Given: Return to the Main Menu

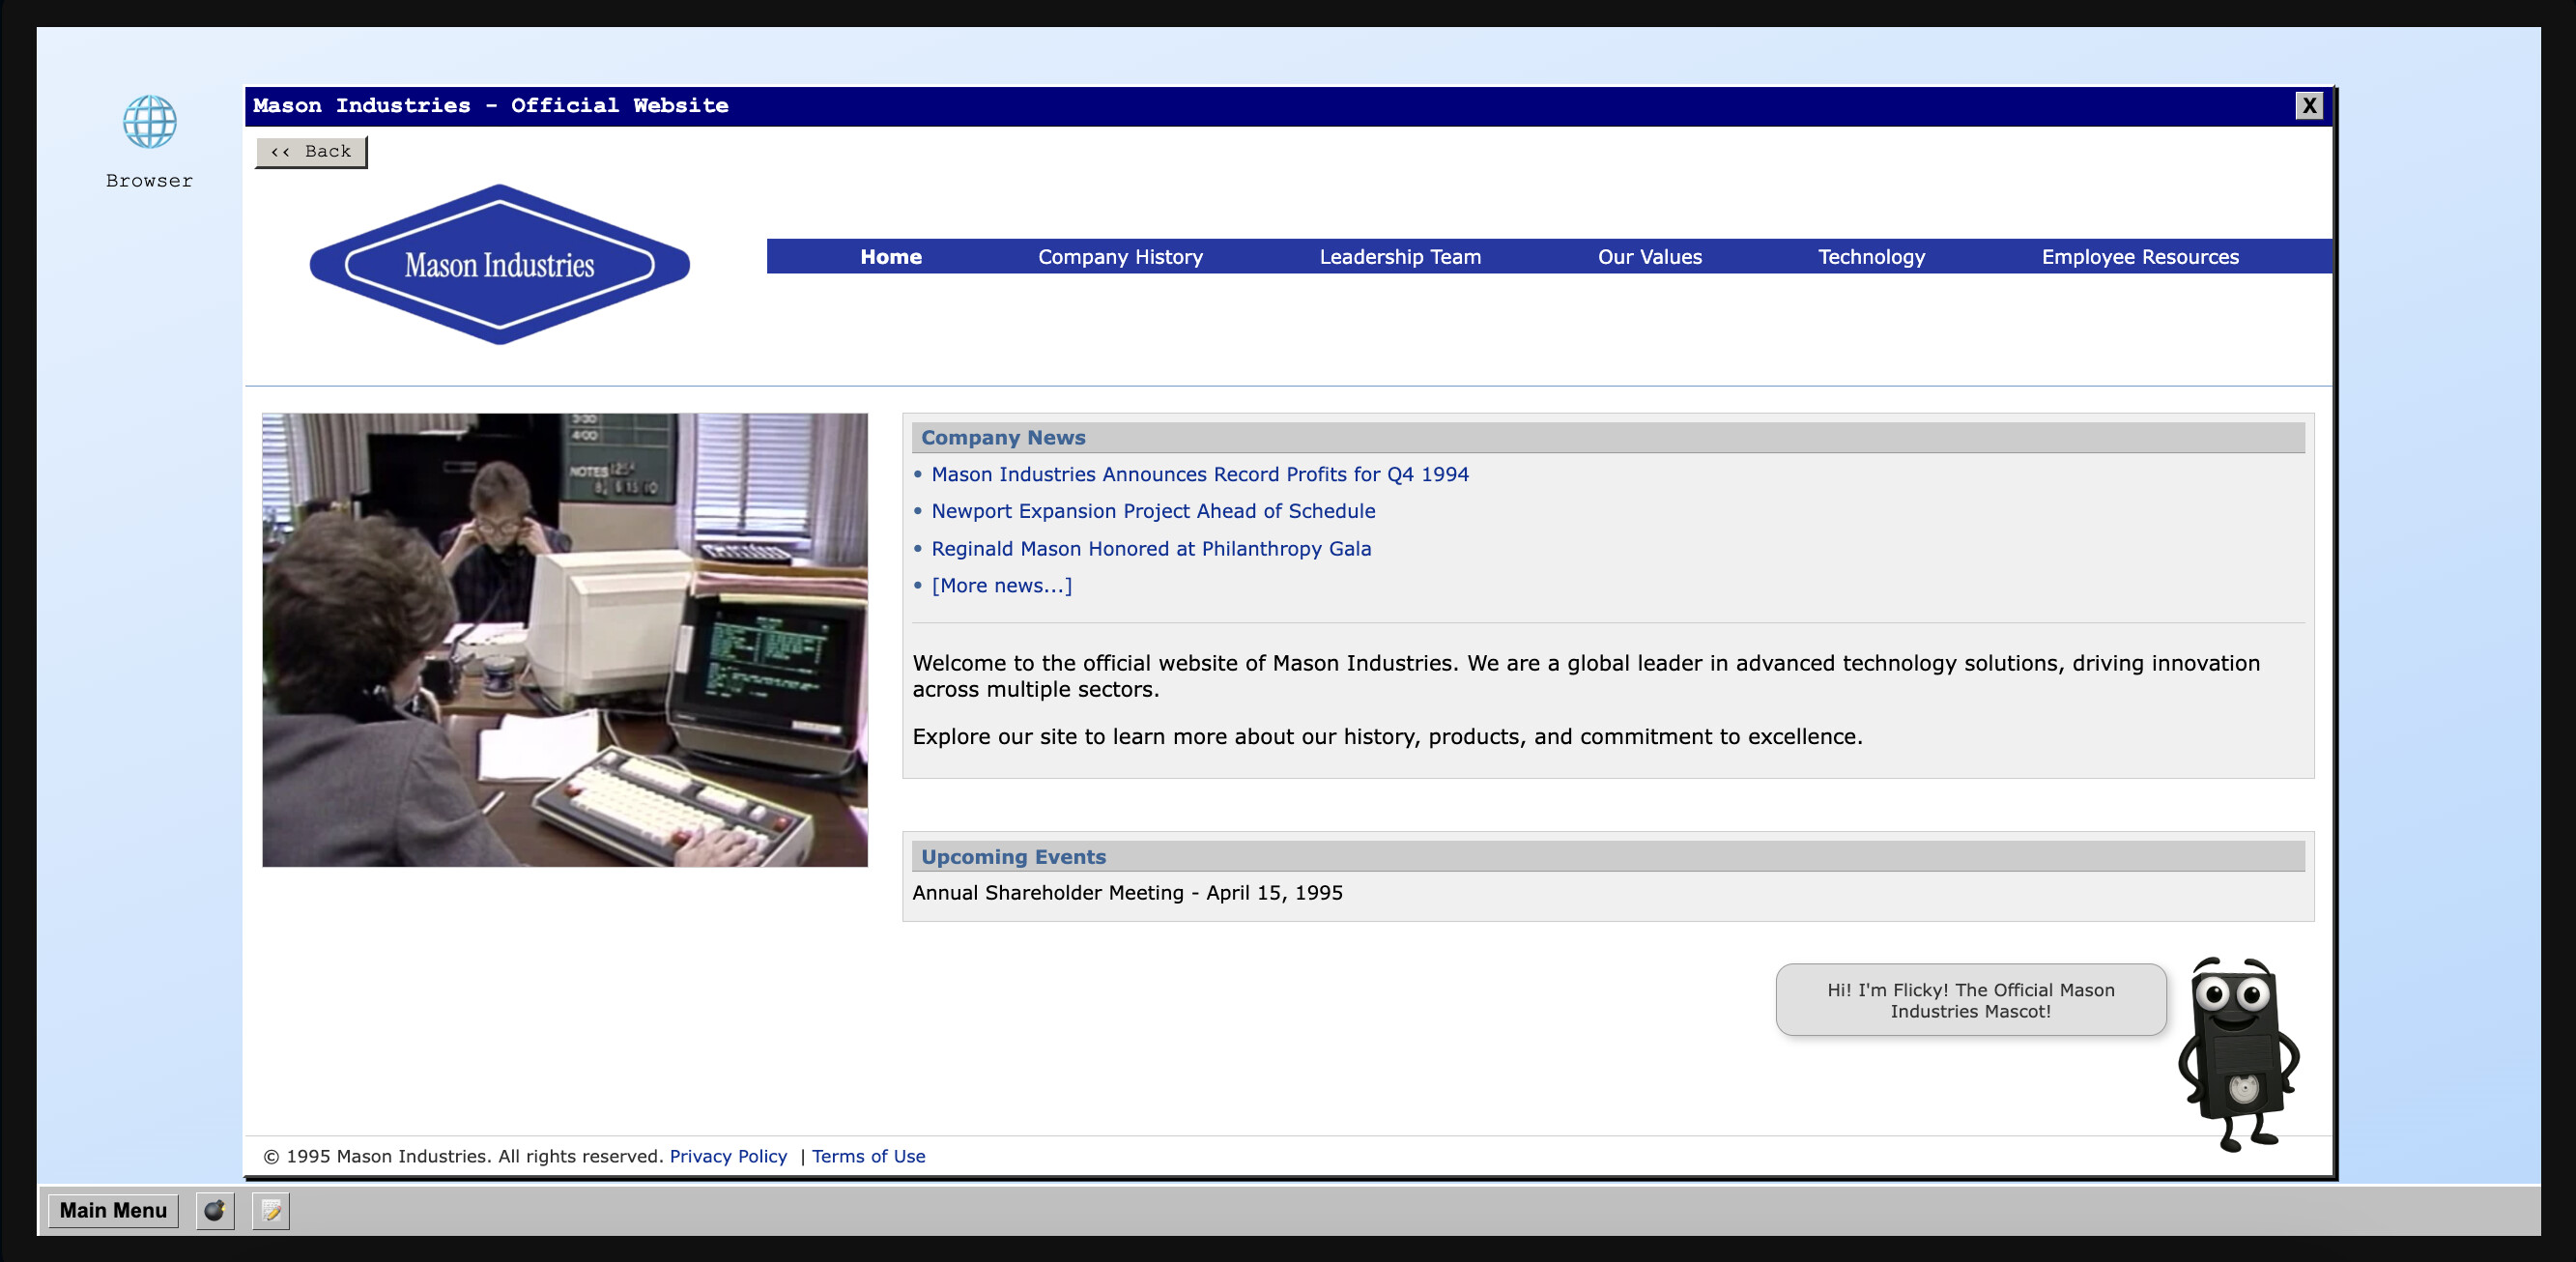Looking at the screenshot, I should coord(112,1210).
